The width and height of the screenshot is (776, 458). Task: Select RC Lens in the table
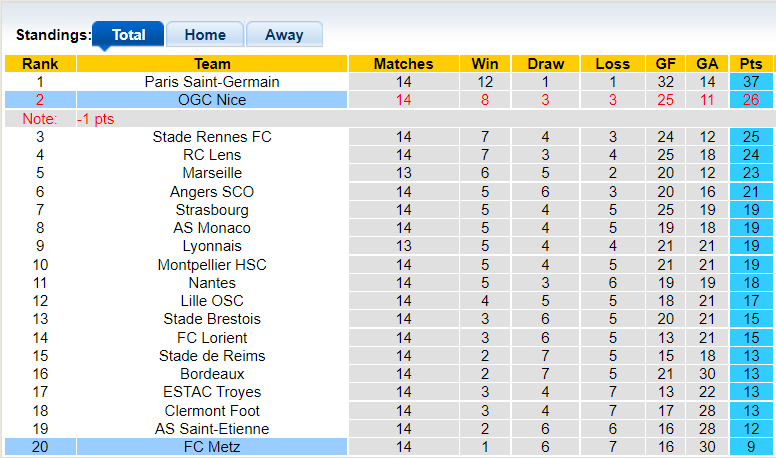tap(212, 155)
